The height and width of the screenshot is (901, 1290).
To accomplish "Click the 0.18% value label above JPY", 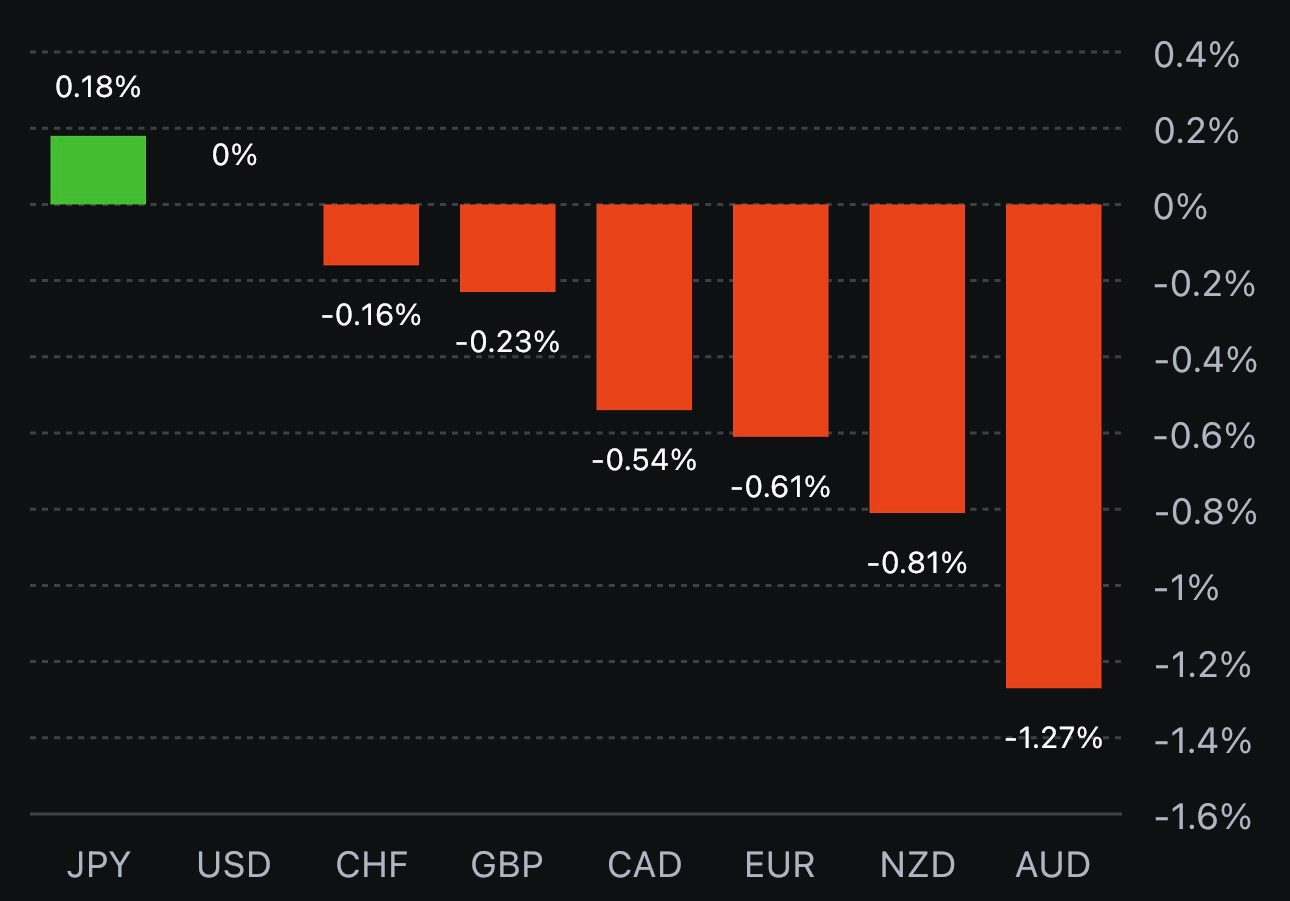I will [x=98, y=87].
